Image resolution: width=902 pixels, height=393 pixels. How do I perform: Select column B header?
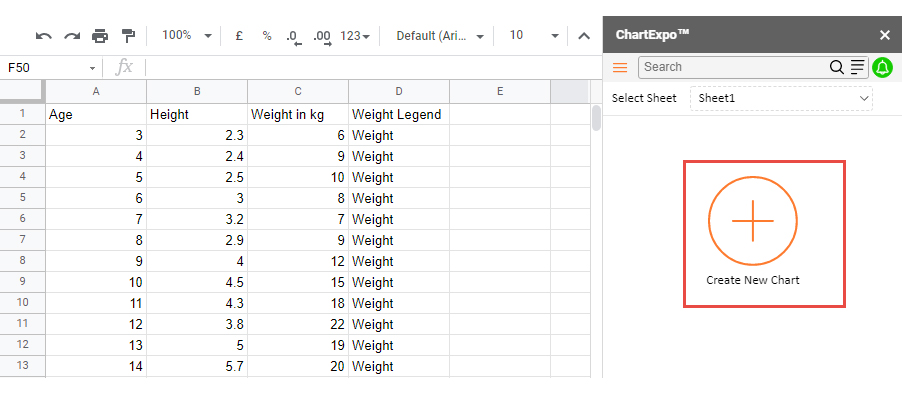point(197,91)
